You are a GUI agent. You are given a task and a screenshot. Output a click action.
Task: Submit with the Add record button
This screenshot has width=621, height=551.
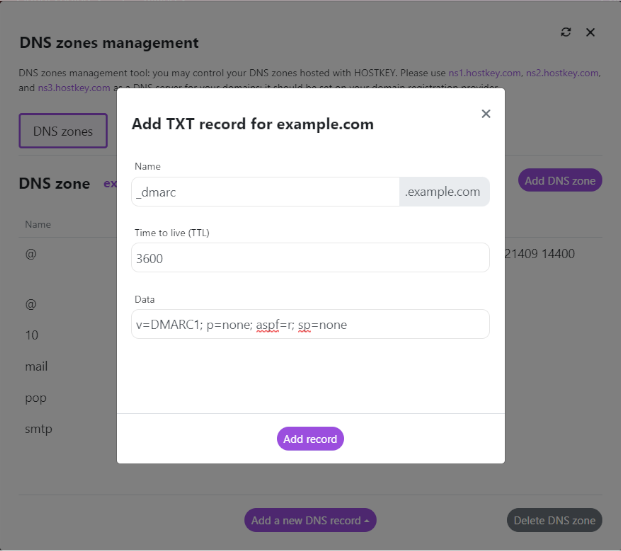pyautogui.click(x=310, y=439)
